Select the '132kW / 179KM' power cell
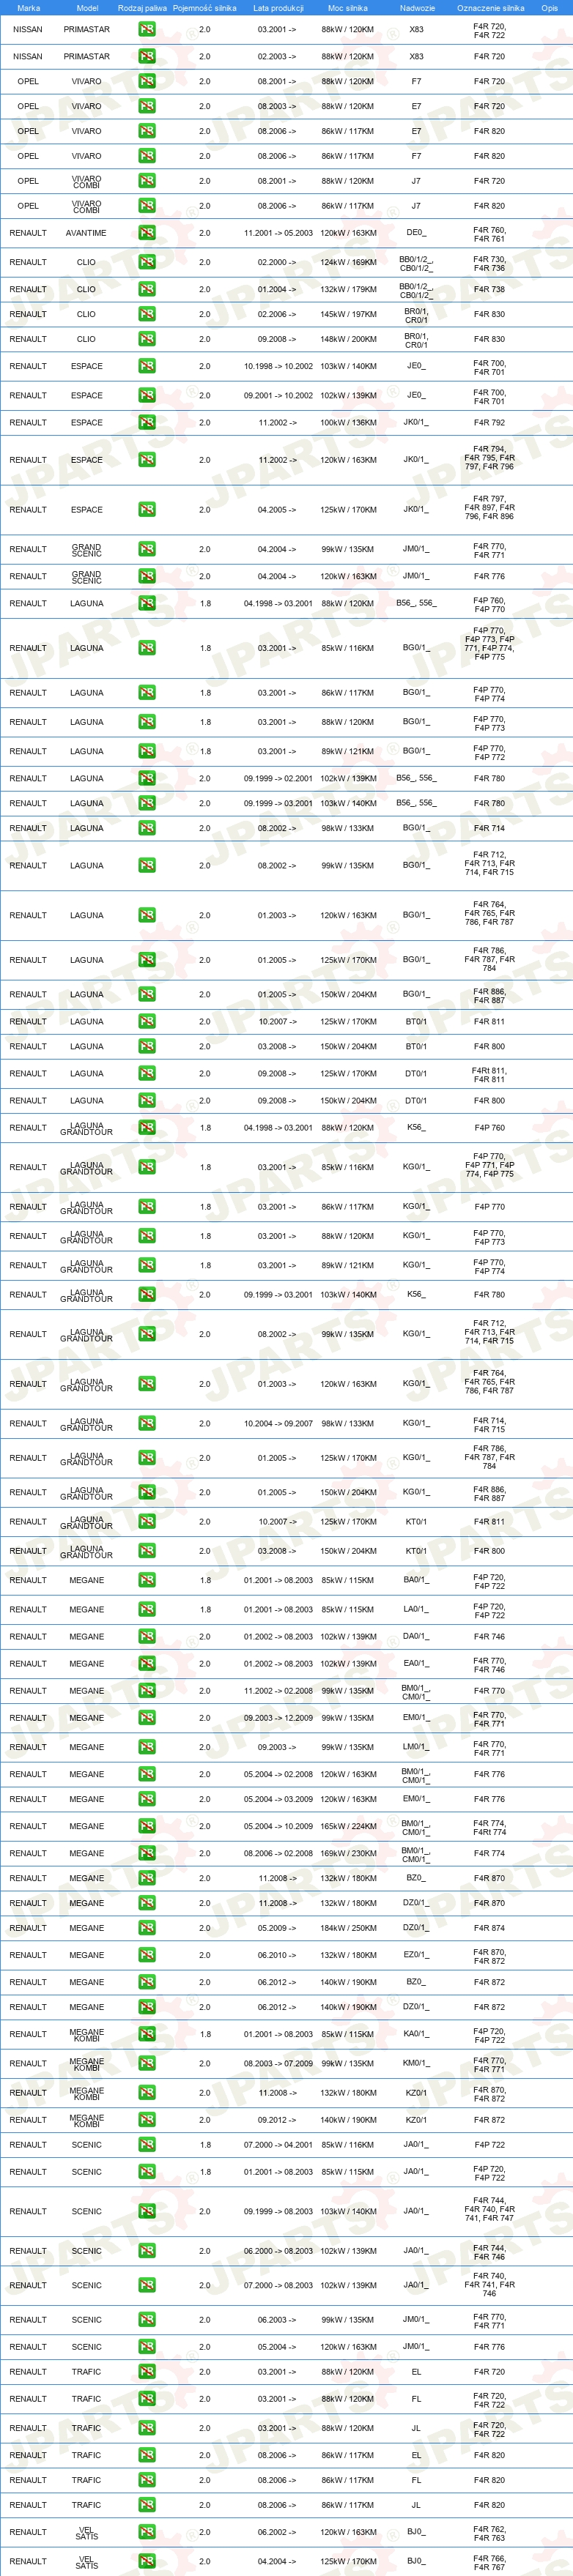This screenshot has height=2576, width=573. [348, 289]
